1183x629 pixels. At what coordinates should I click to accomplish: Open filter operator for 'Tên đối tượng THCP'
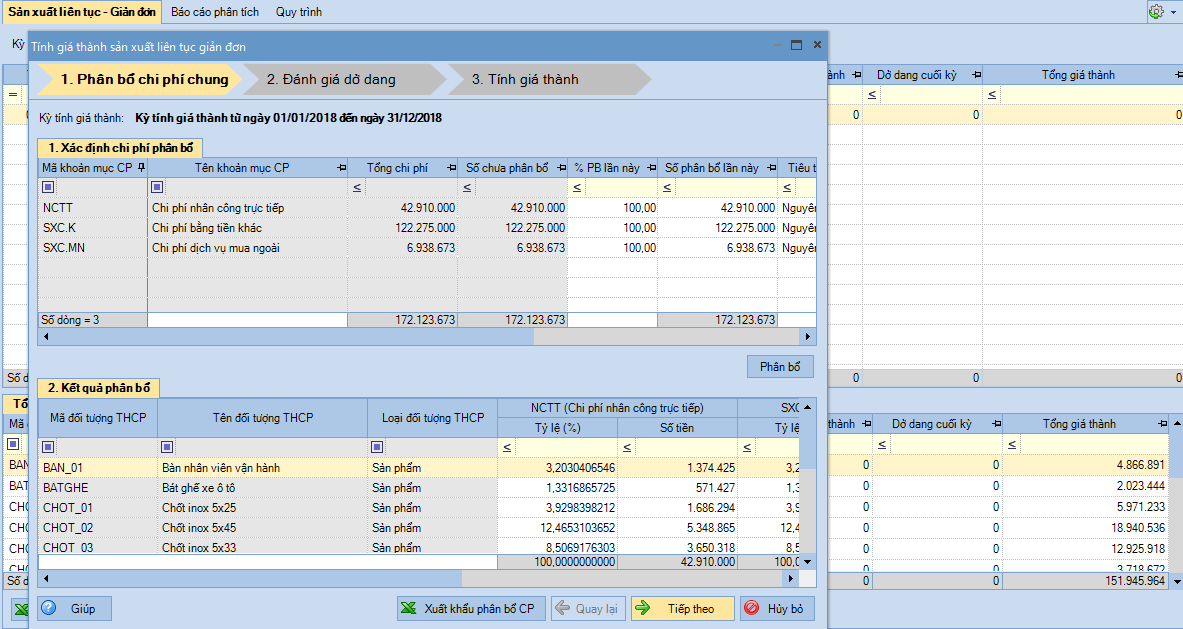(167, 447)
